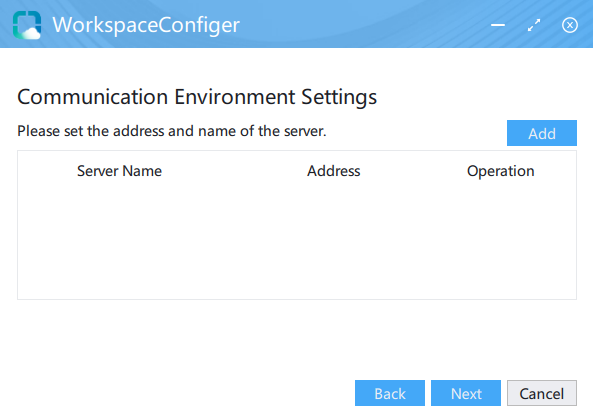Return to previous step with Back
593x415 pixels.
pyautogui.click(x=390, y=393)
